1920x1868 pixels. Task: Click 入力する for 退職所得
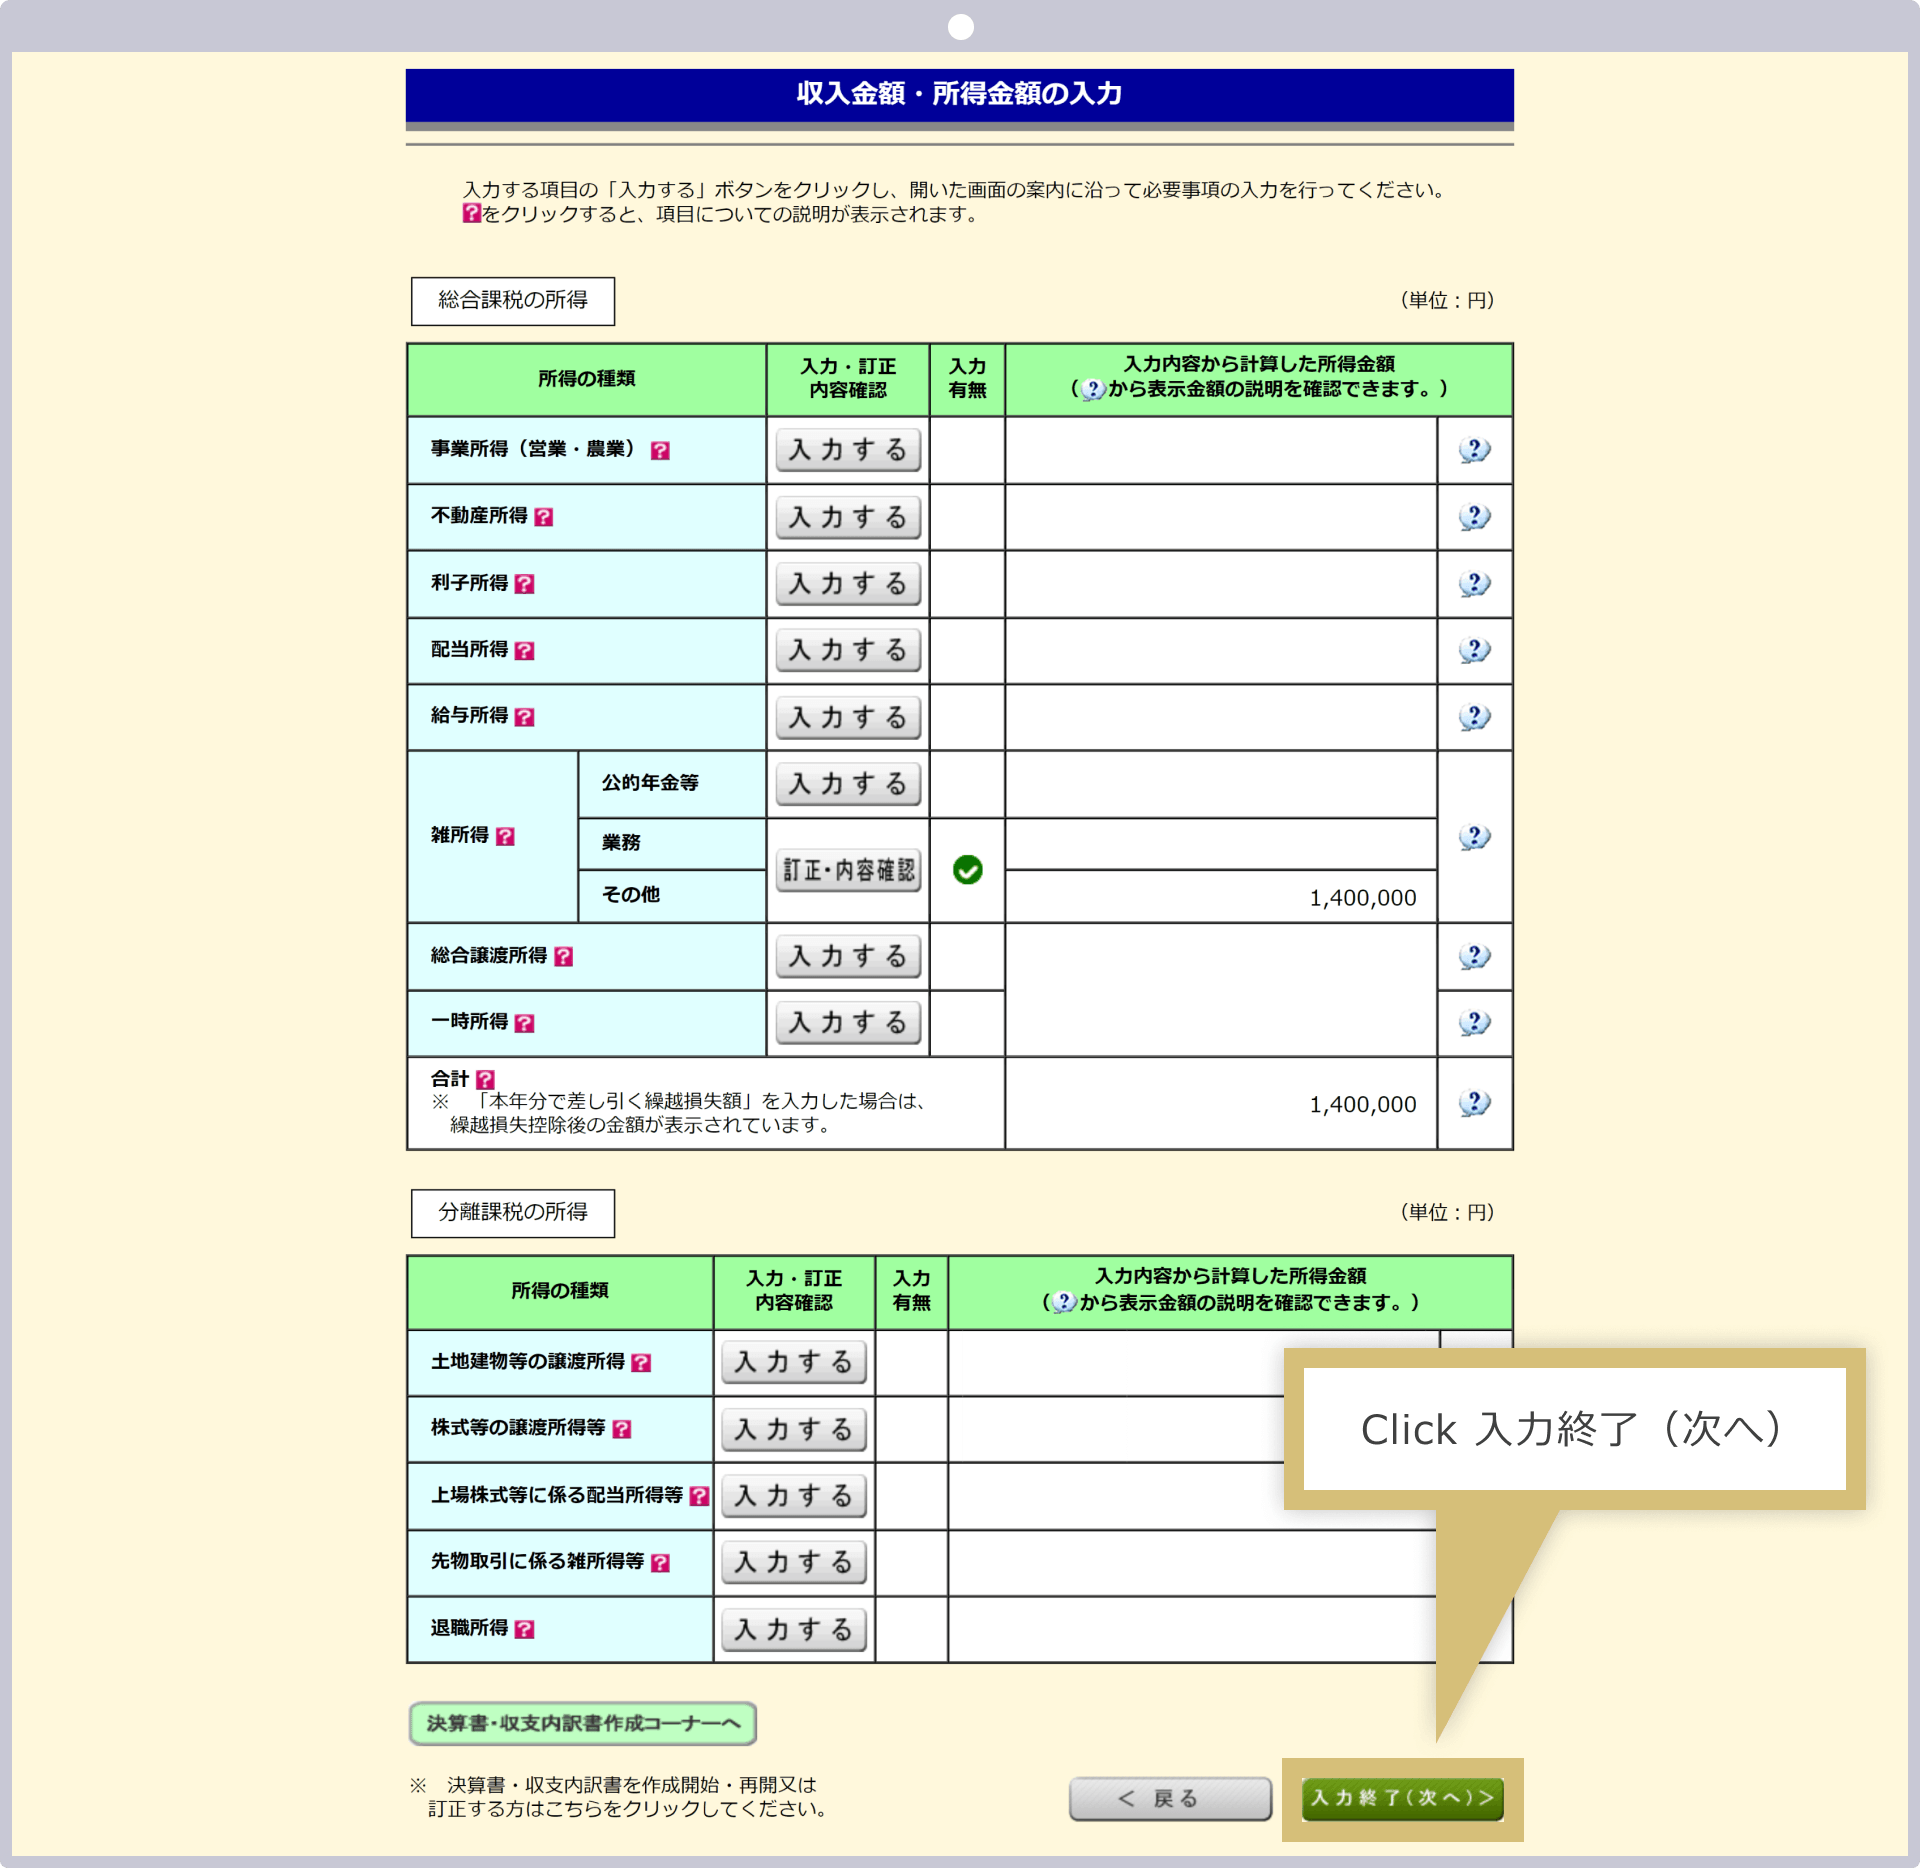[x=794, y=1630]
